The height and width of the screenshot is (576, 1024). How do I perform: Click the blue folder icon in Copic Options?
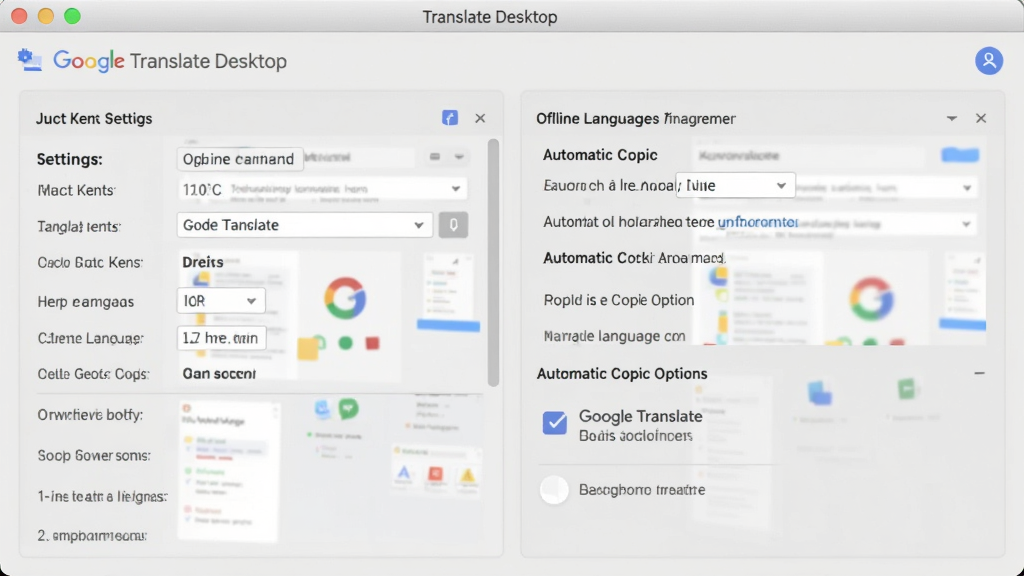[820, 392]
